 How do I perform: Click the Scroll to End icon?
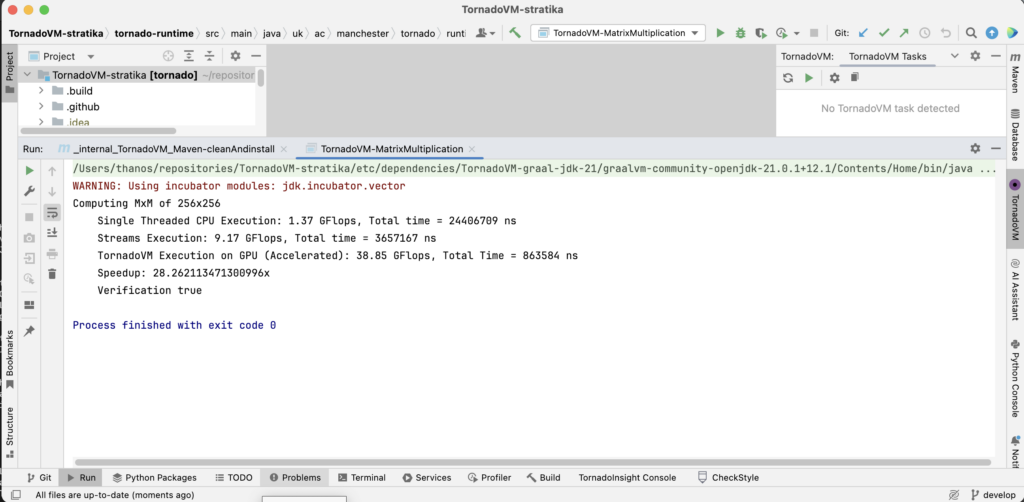(x=52, y=232)
